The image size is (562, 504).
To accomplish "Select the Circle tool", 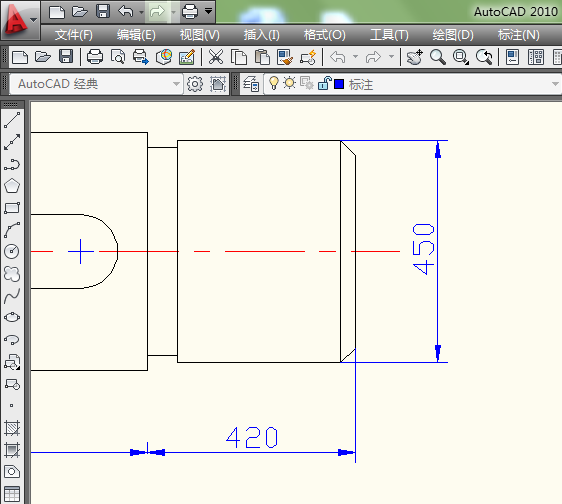I will pyautogui.click(x=12, y=252).
